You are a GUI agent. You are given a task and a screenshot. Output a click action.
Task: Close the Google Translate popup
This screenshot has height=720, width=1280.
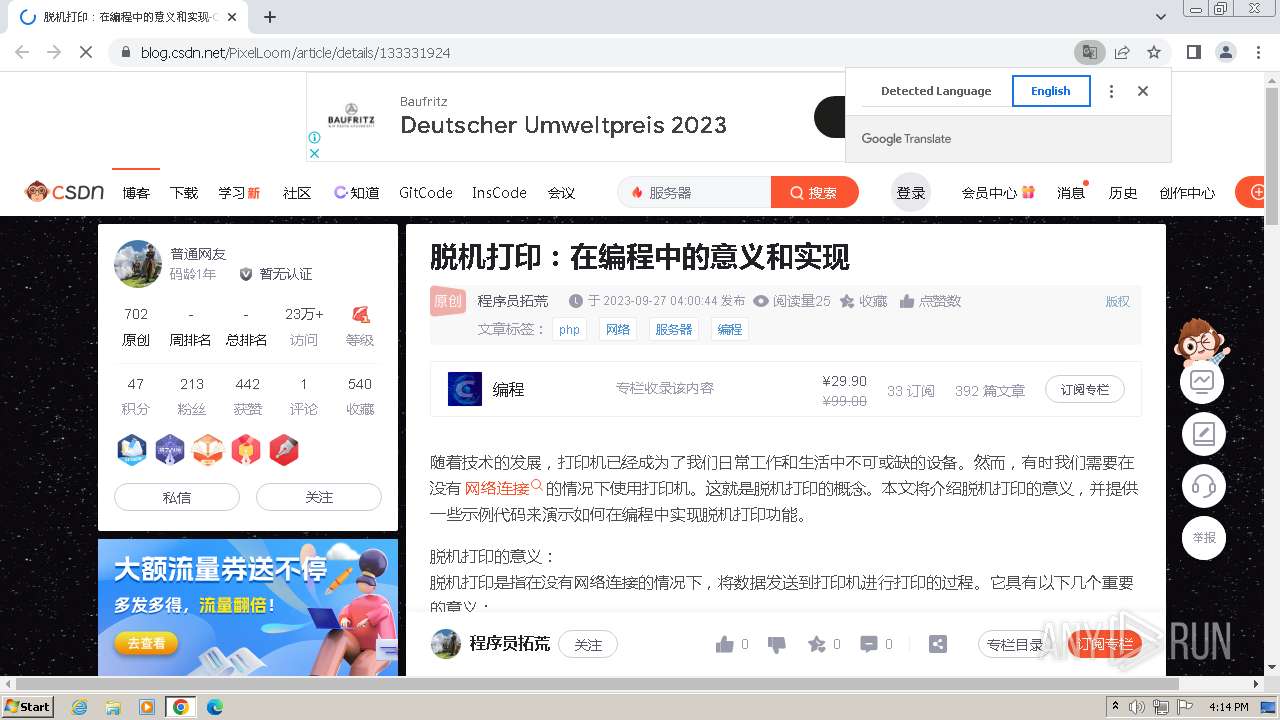pos(1143,91)
